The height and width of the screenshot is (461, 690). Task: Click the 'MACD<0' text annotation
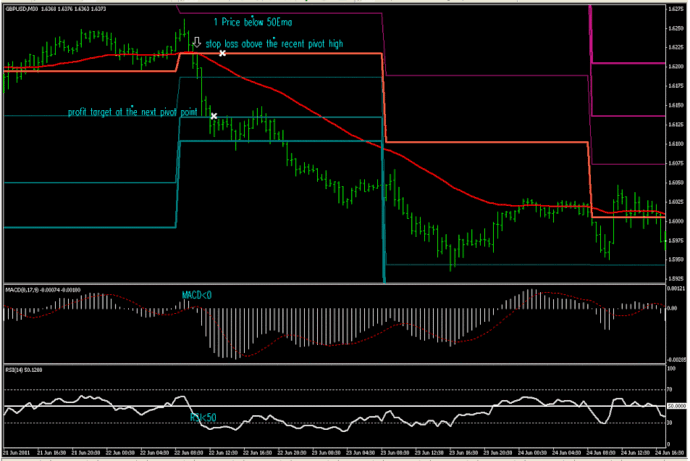[x=197, y=295]
